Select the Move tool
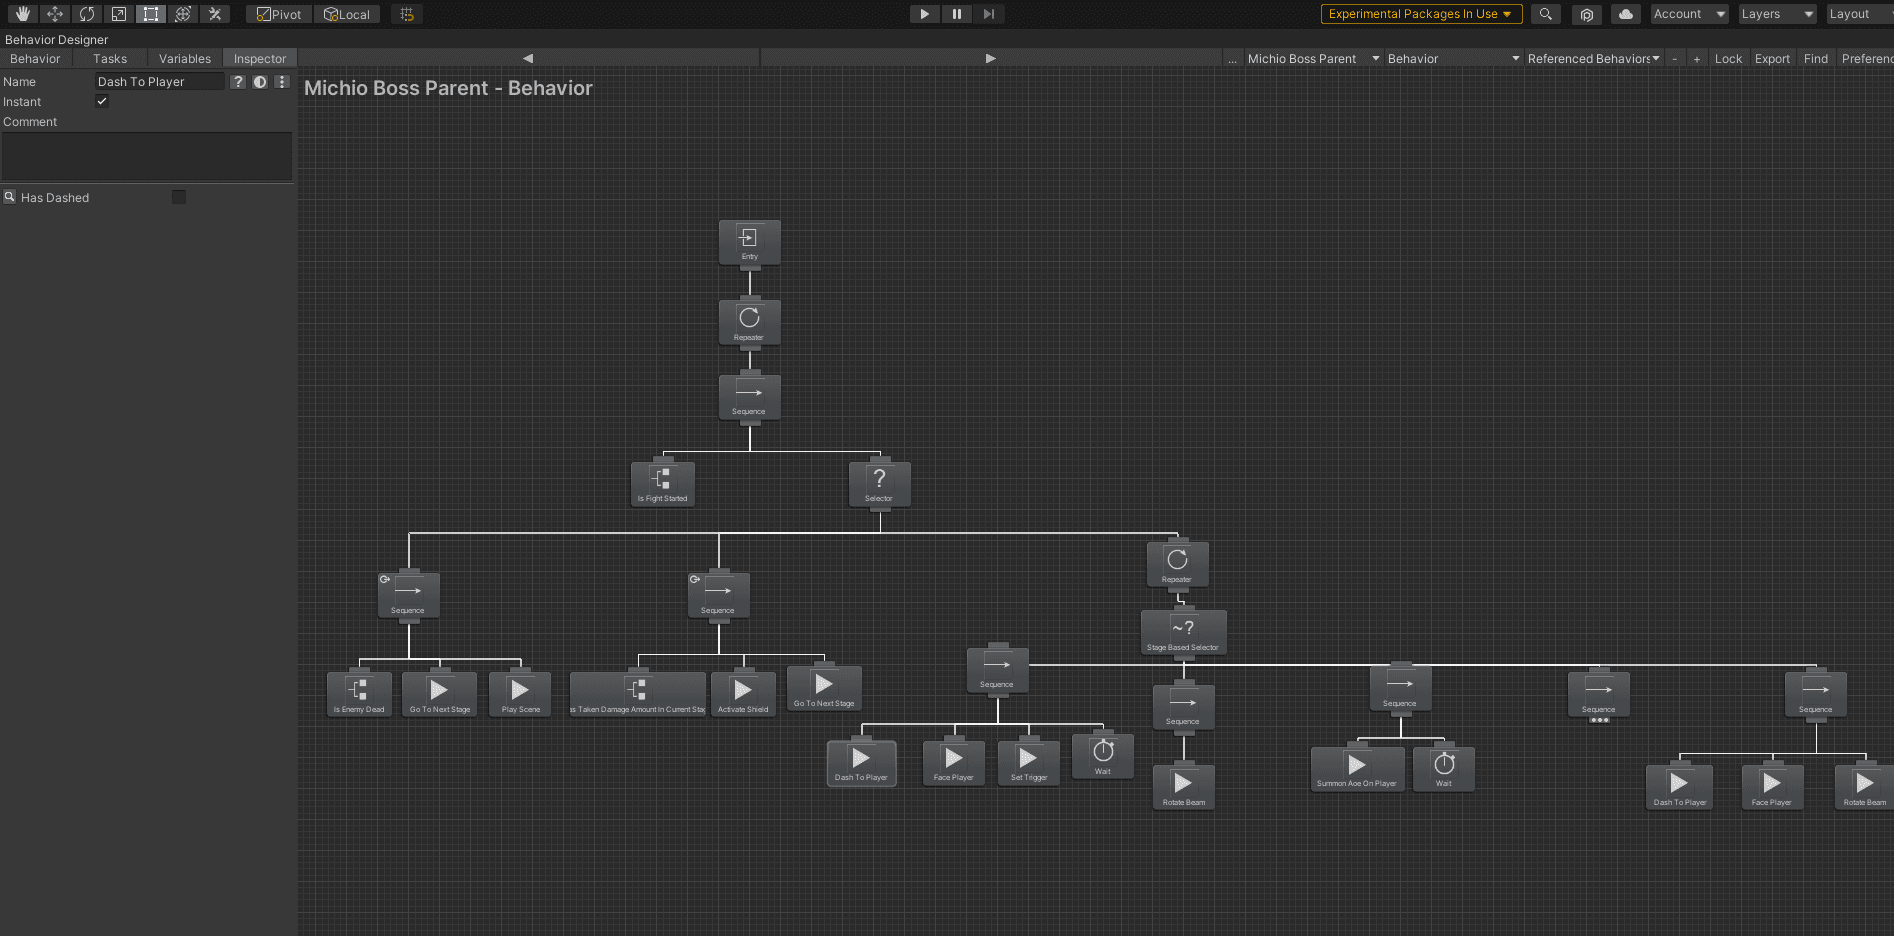Image resolution: width=1894 pixels, height=936 pixels. pyautogui.click(x=55, y=14)
